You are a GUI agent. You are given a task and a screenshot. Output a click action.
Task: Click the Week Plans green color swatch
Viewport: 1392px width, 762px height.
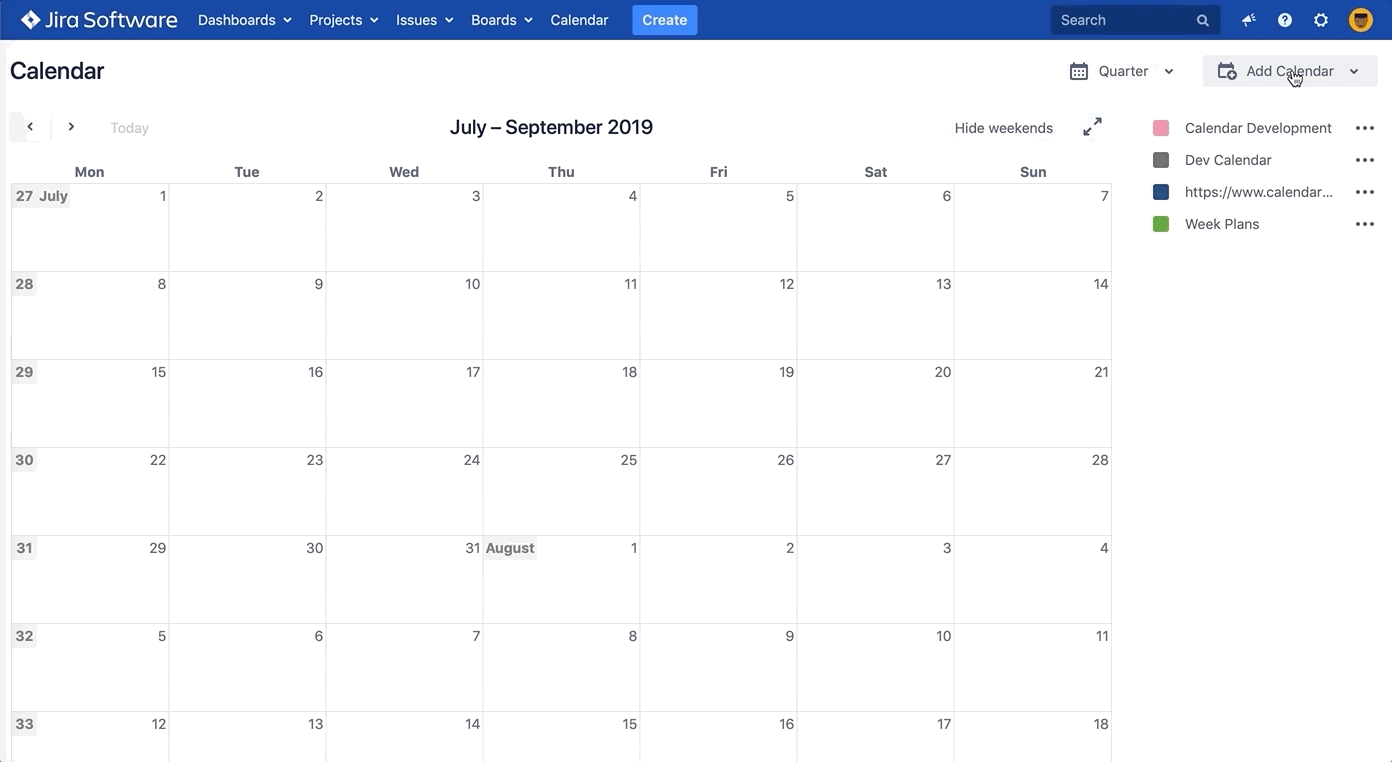tap(1160, 224)
